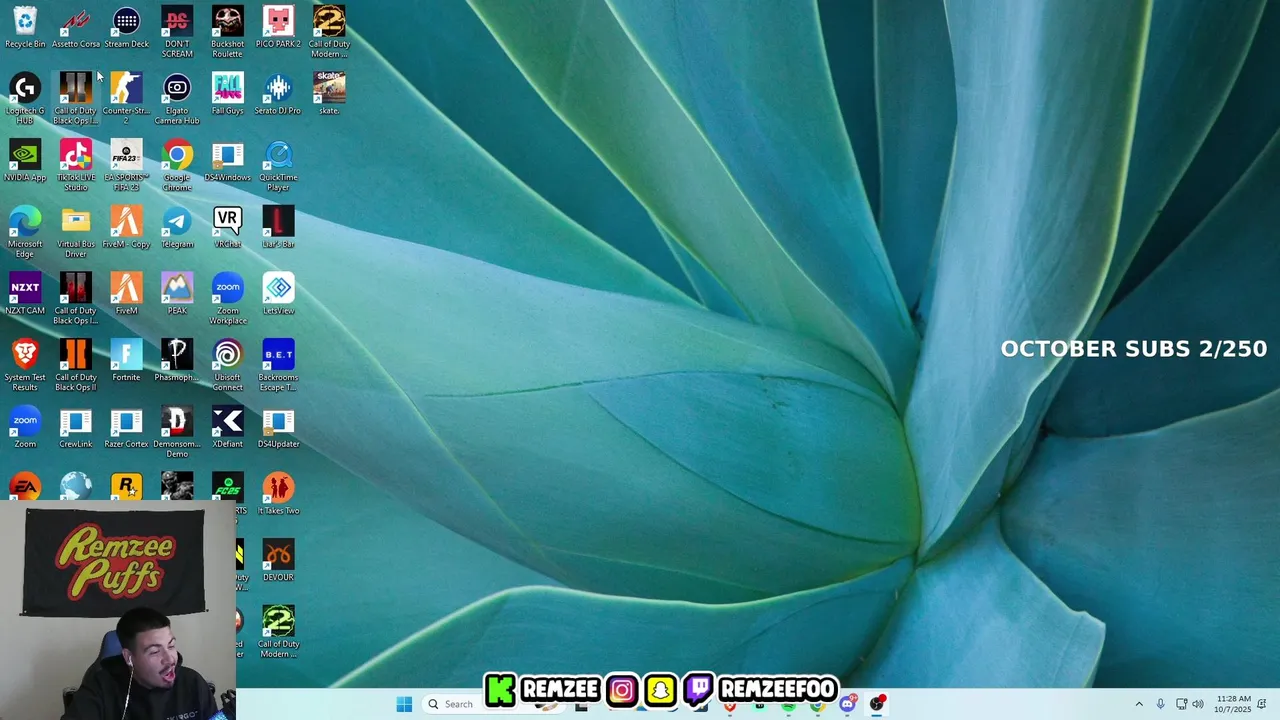Image resolution: width=1280 pixels, height=720 pixels.
Task: Click the microphone tray icon
Action: 1160,704
